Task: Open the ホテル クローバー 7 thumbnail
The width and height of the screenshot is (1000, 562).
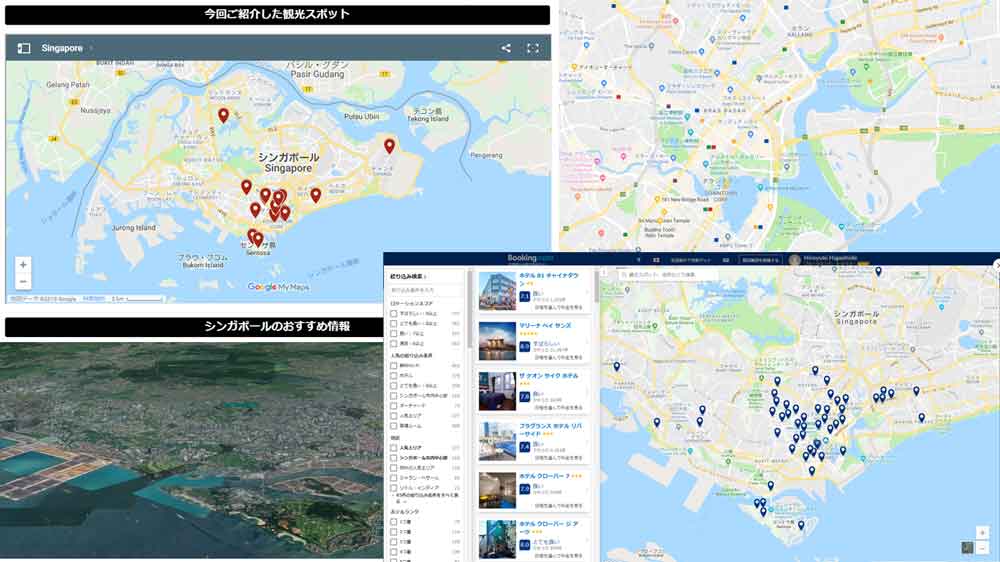Action: [497, 491]
